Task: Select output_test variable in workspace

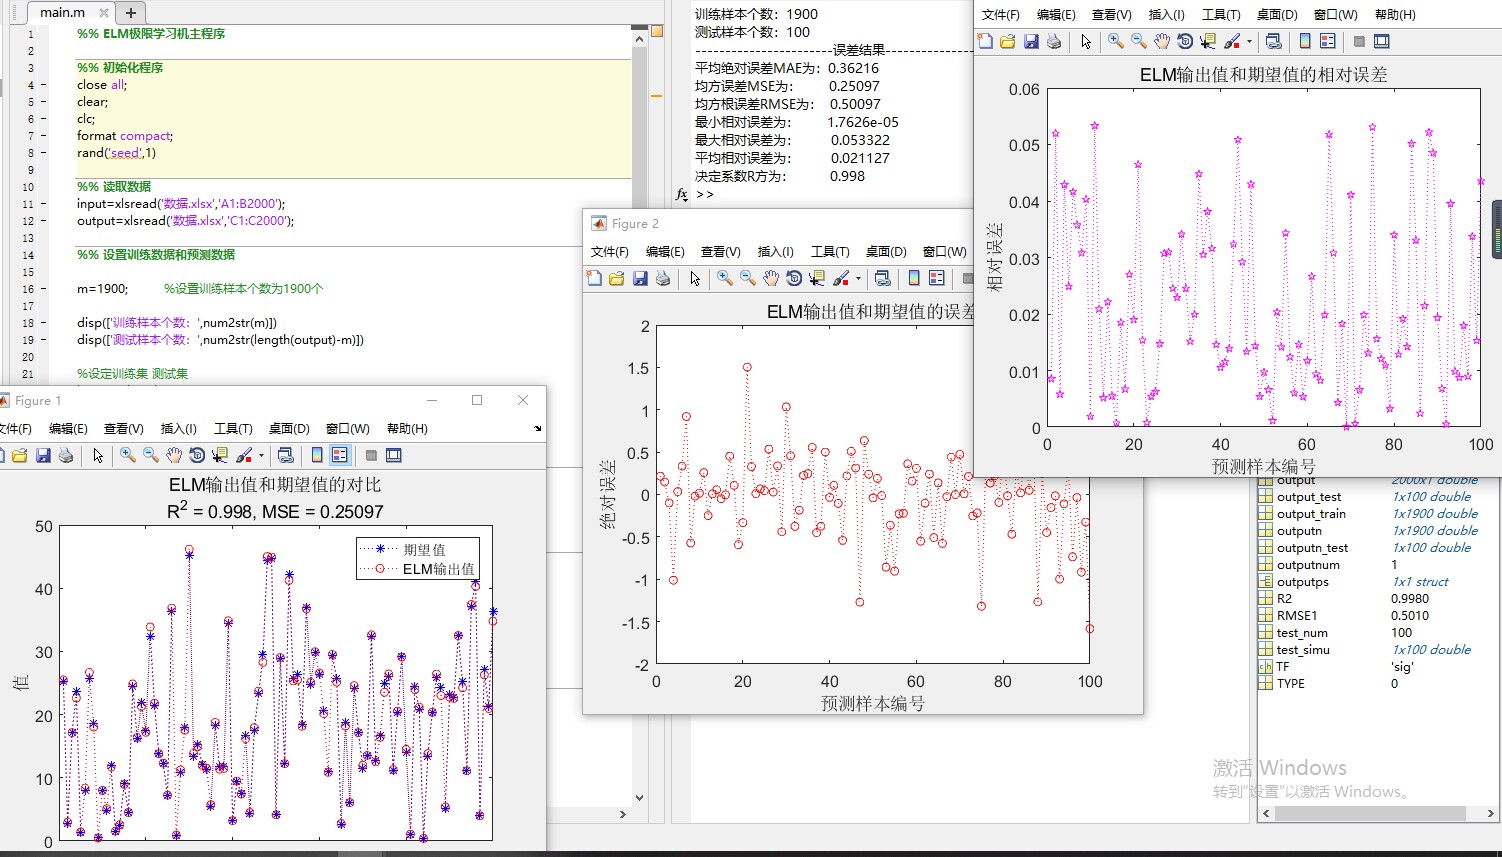Action: [x=1308, y=497]
